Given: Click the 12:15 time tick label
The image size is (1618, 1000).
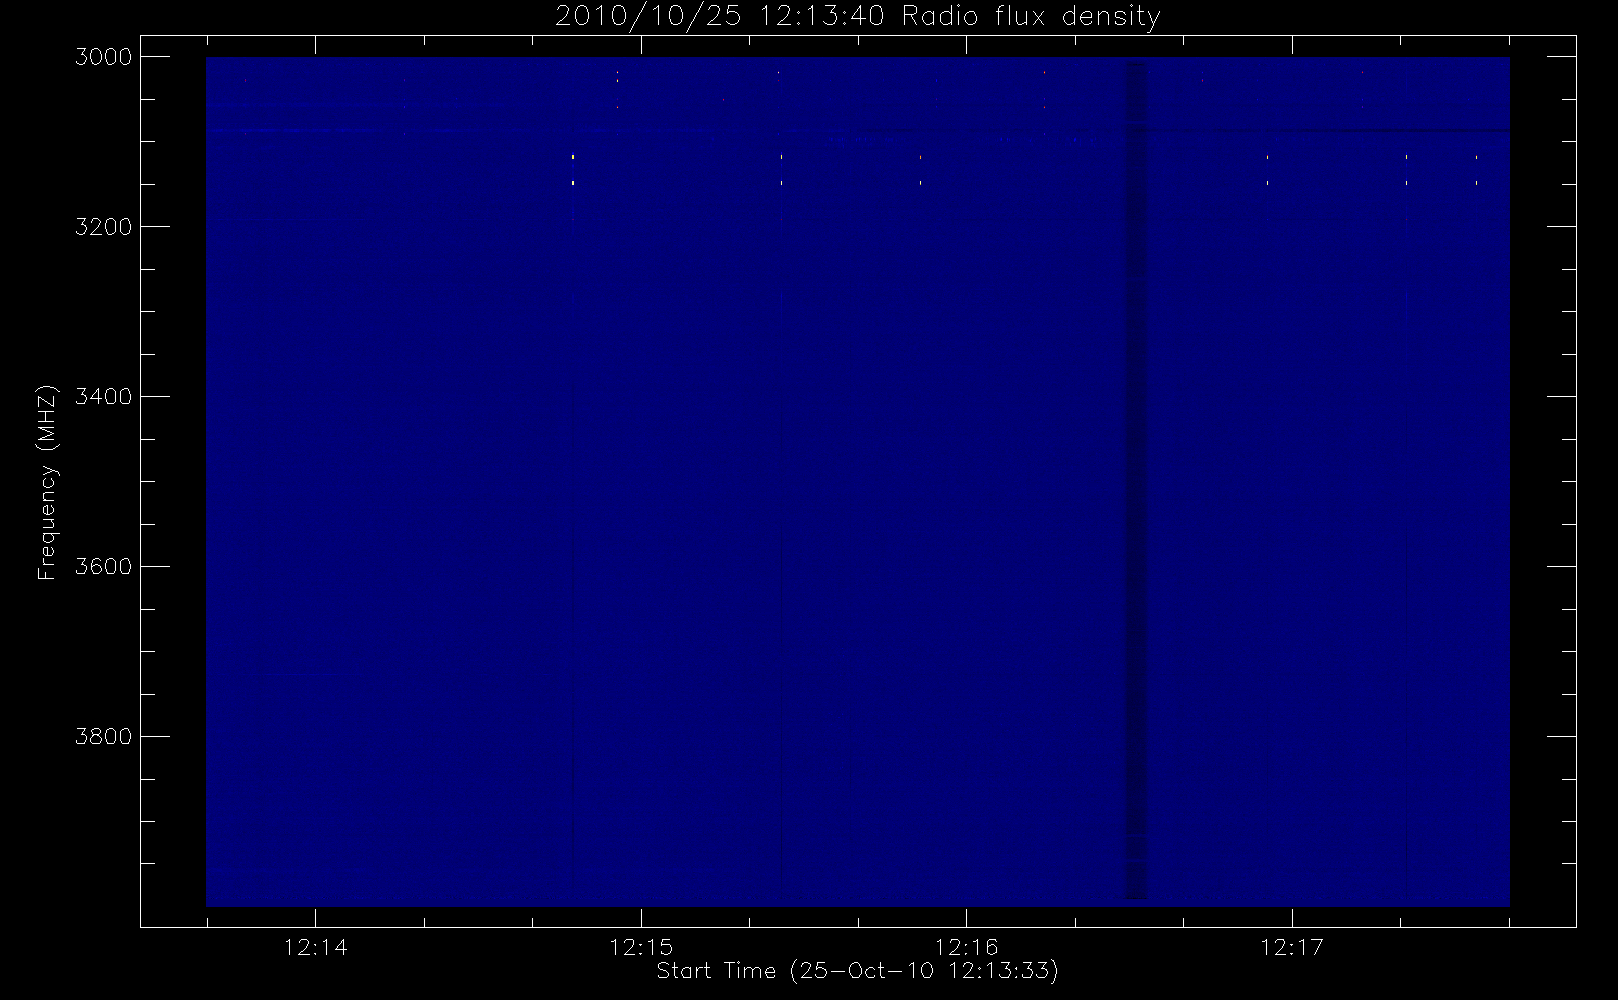Looking at the screenshot, I should pyautogui.click(x=641, y=947).
